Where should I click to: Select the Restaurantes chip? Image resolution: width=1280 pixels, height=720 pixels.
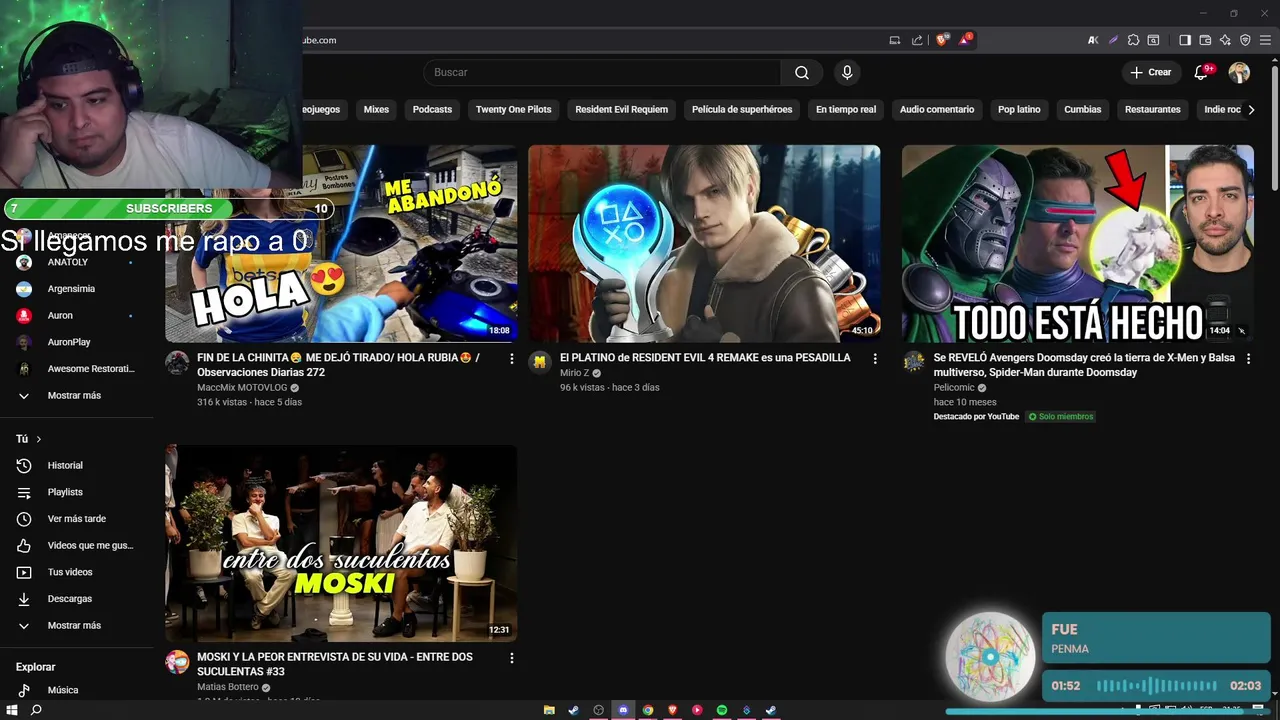[1152, 109]
